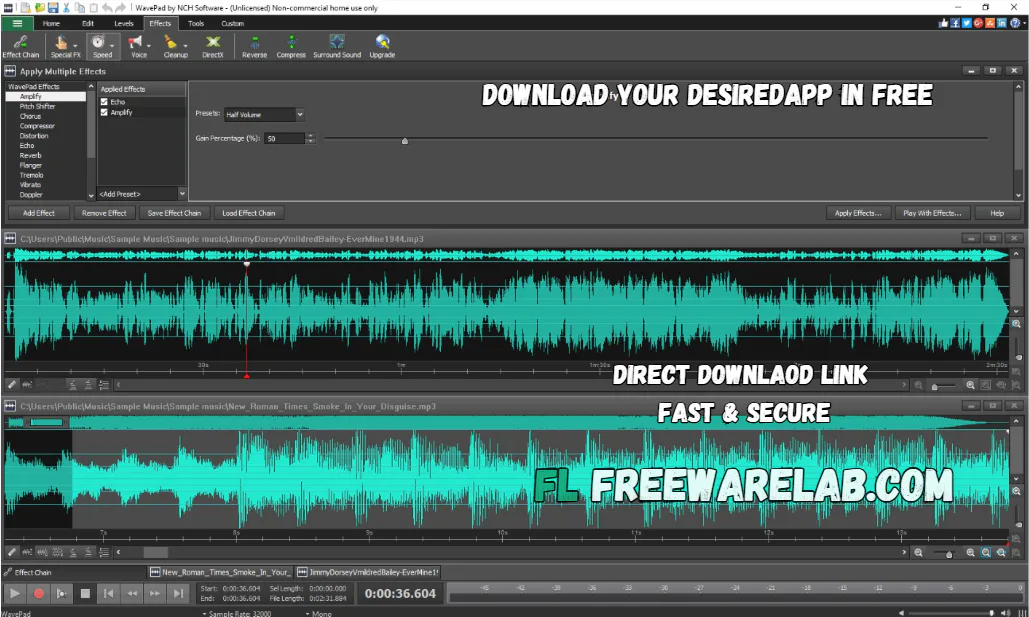Screen dimensions: 1029x617
Task: Open the folder icon in title bar
Action: coord(40,7)
